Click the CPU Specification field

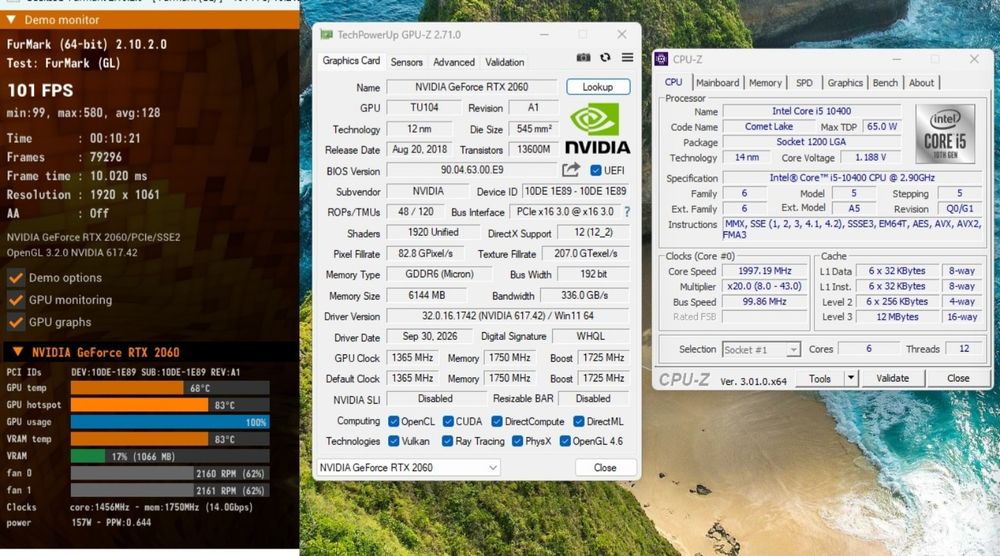[x=852, y=178]
